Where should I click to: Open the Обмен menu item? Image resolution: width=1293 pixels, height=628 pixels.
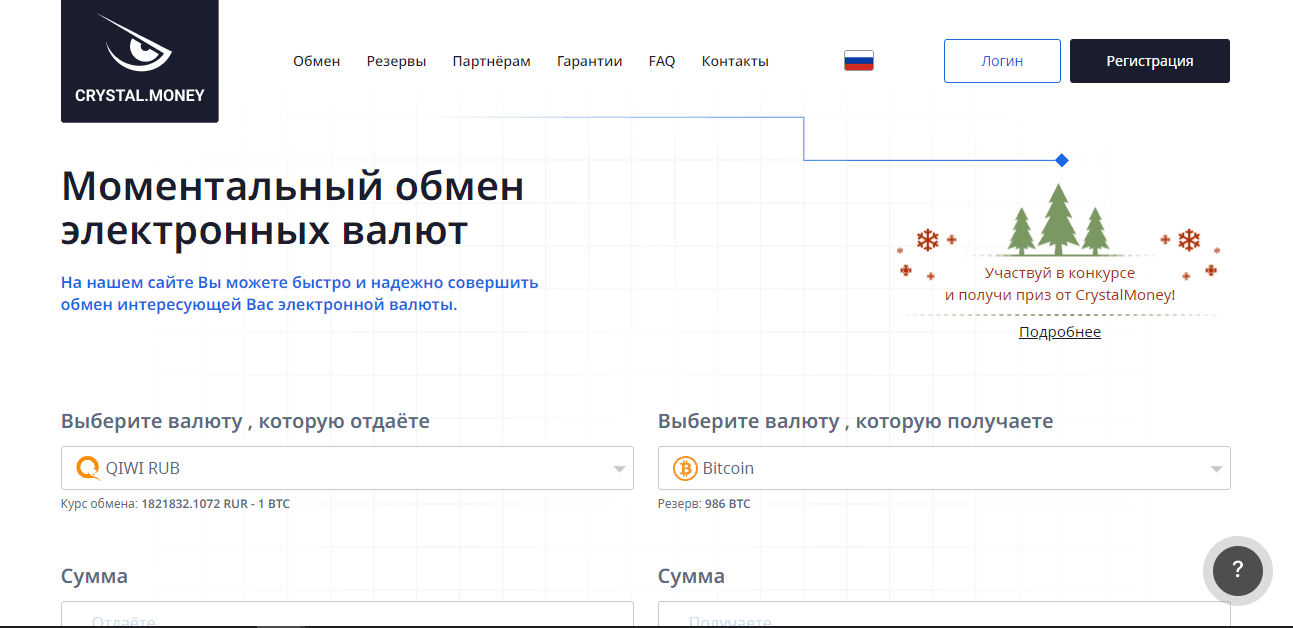coord(316,60)
